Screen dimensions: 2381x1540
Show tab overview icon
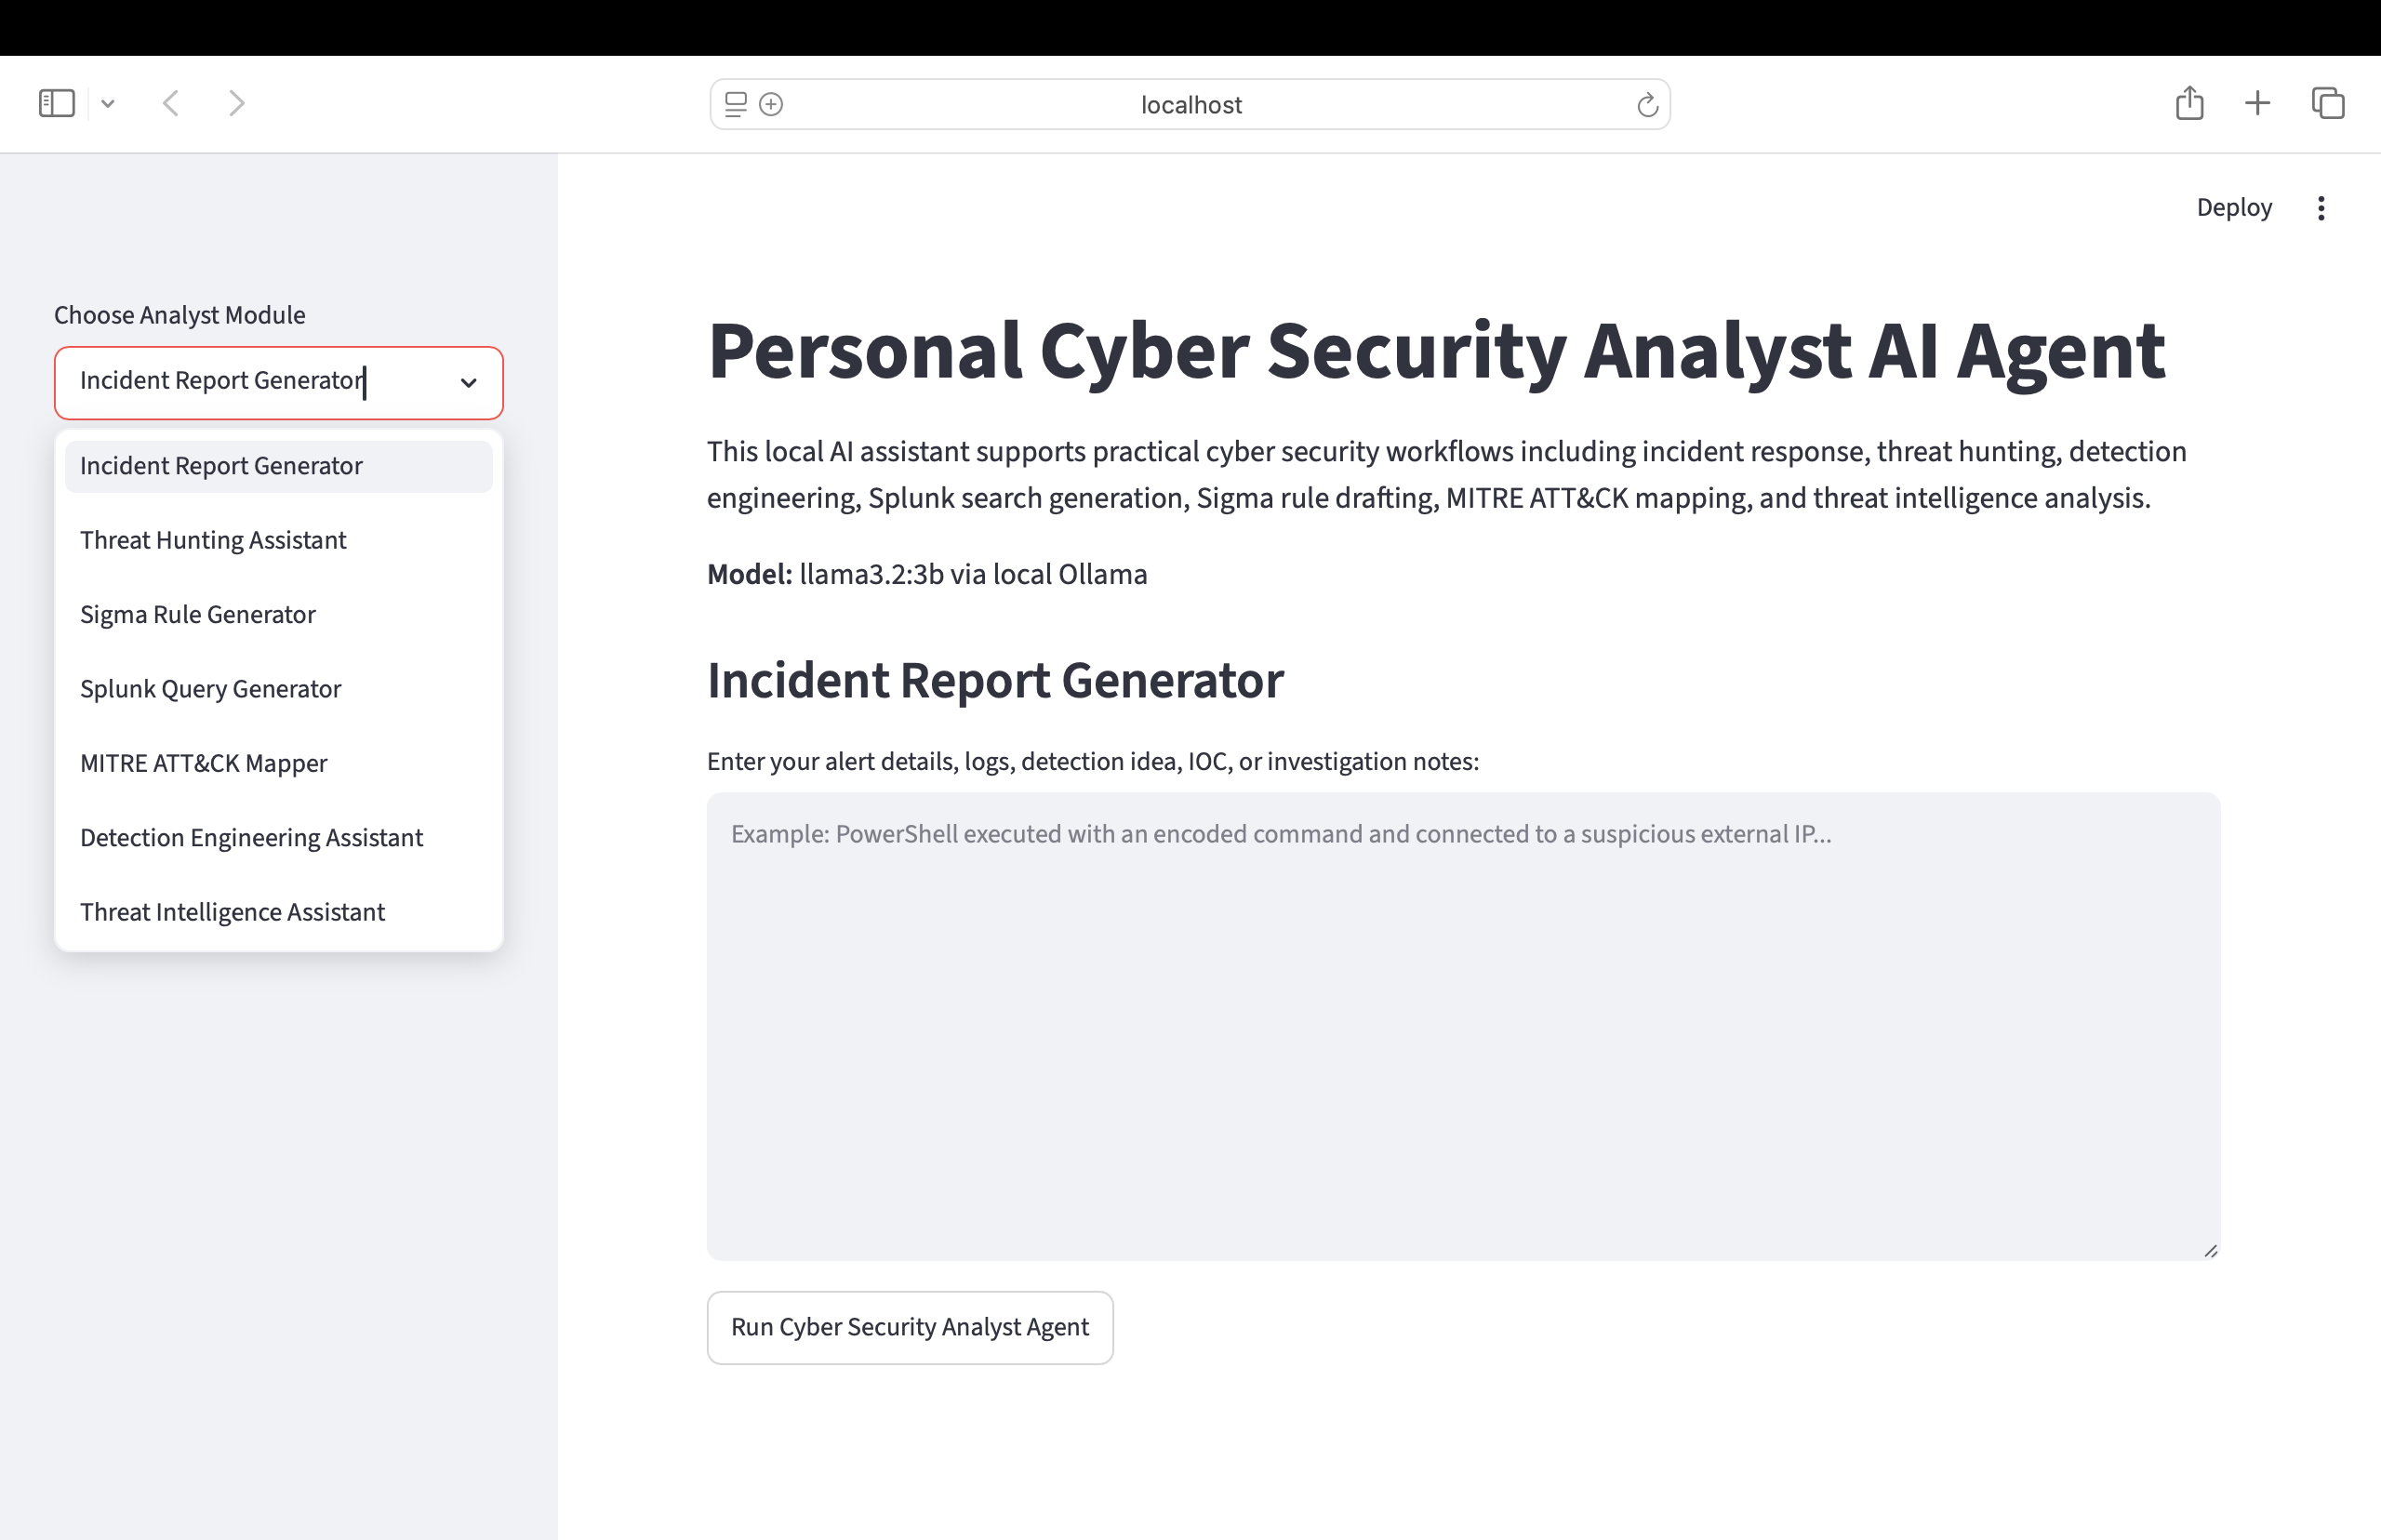click(x=2328, y=103)
